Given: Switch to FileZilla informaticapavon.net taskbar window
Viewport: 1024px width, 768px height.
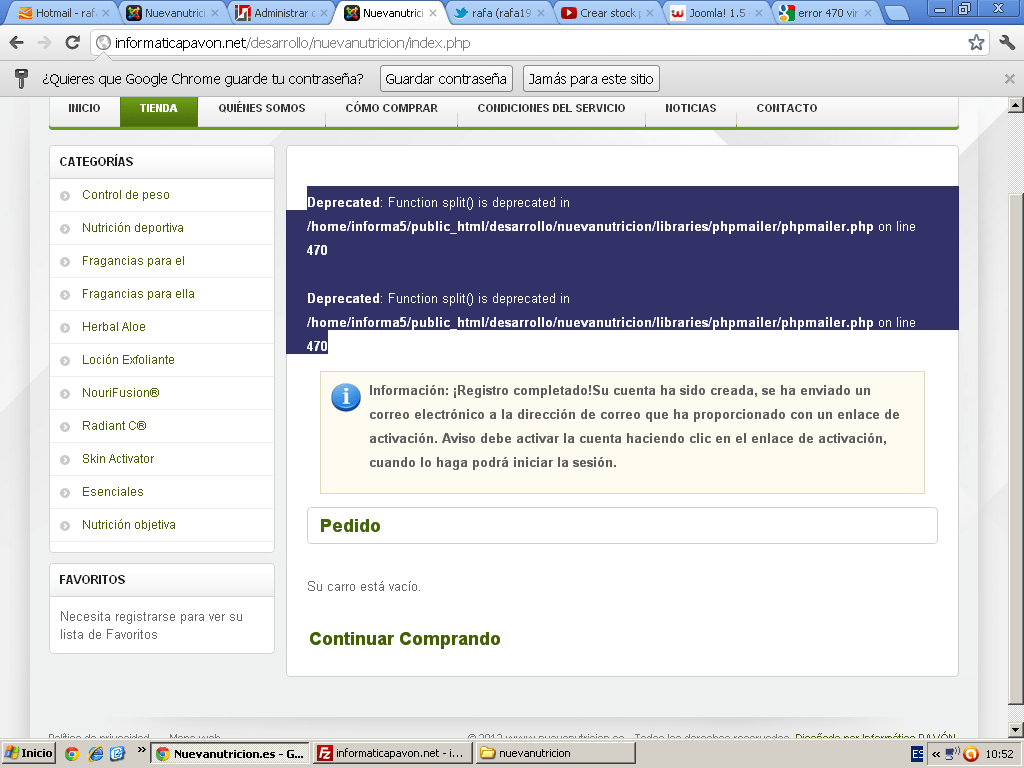Looking at the screenshot, I should 392,754.
